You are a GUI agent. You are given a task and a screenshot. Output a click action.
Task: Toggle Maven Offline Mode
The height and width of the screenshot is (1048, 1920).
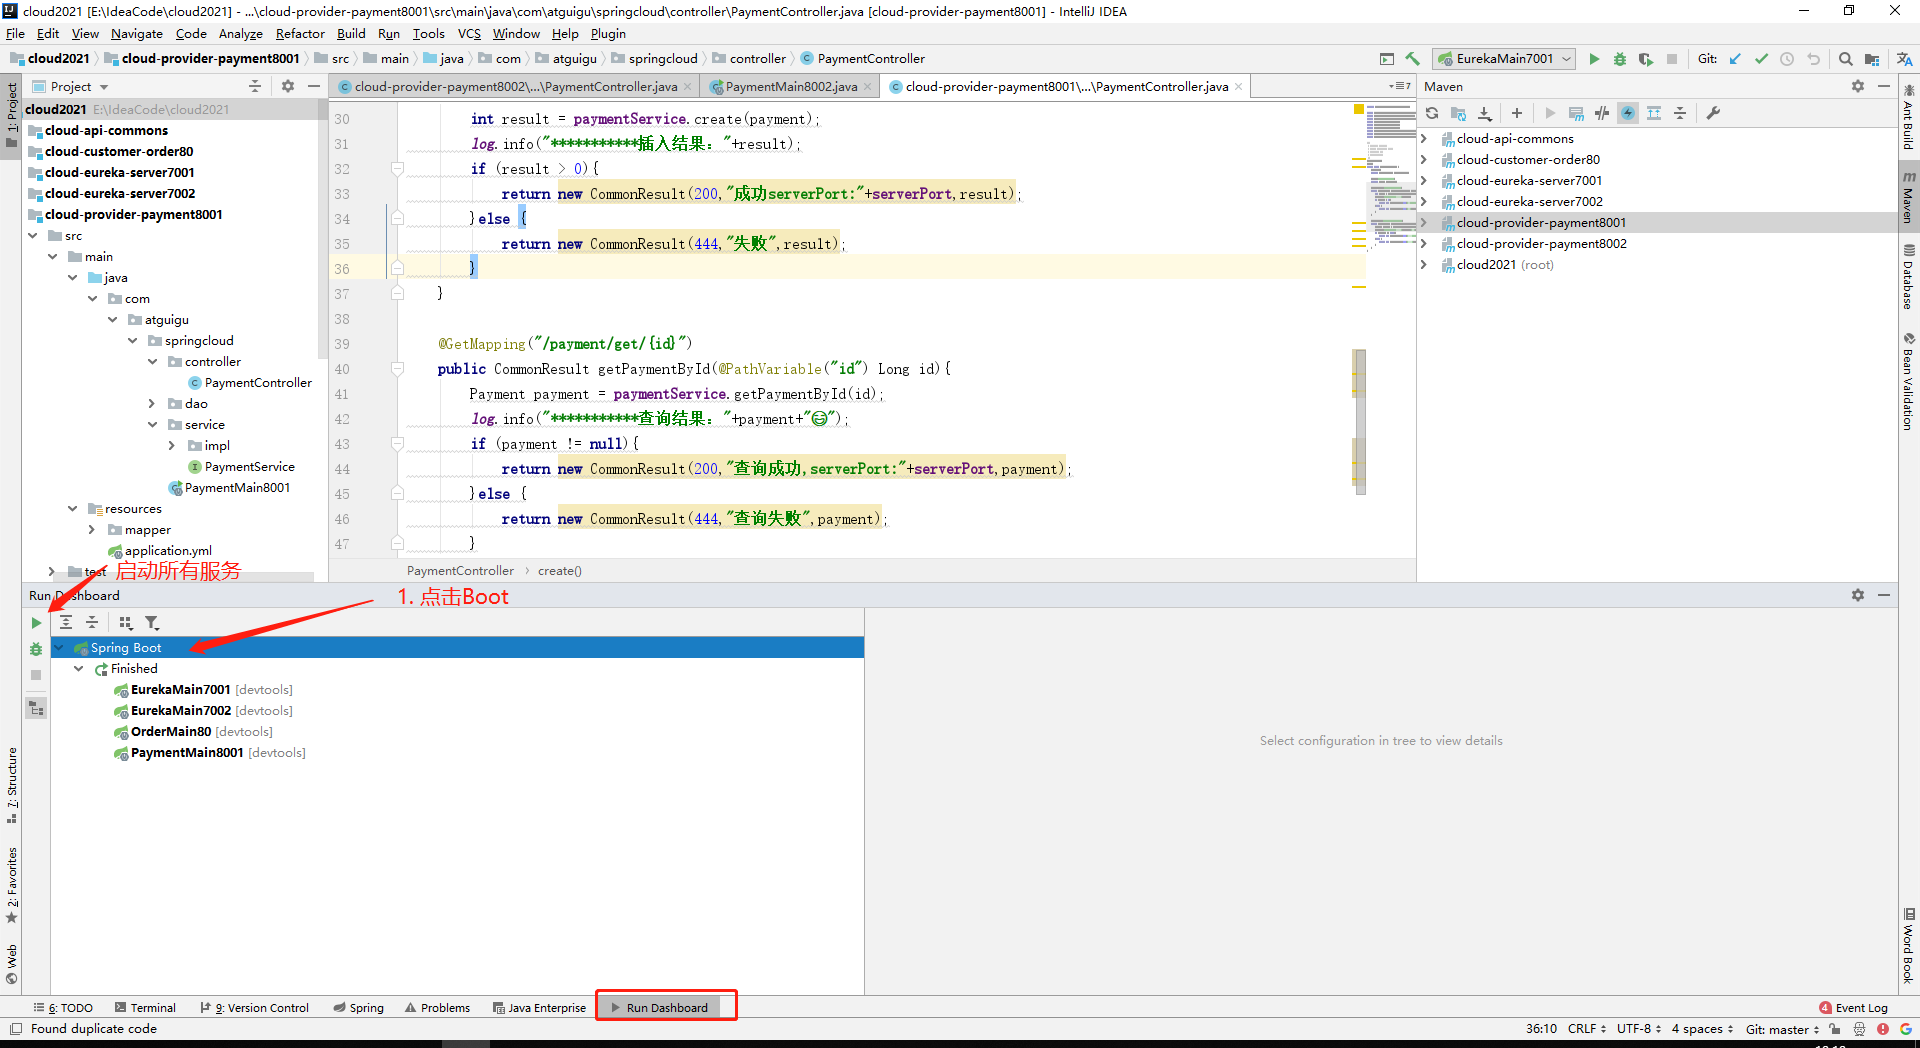tap(1602, 113)
